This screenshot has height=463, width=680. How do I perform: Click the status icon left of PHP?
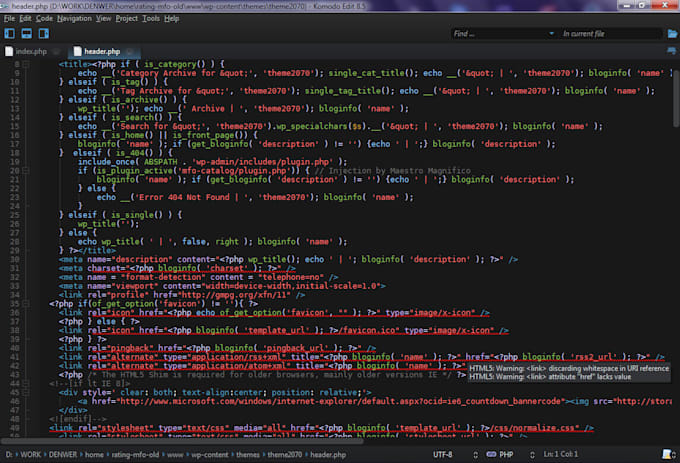pyautogui.click(x=492, y=454)
